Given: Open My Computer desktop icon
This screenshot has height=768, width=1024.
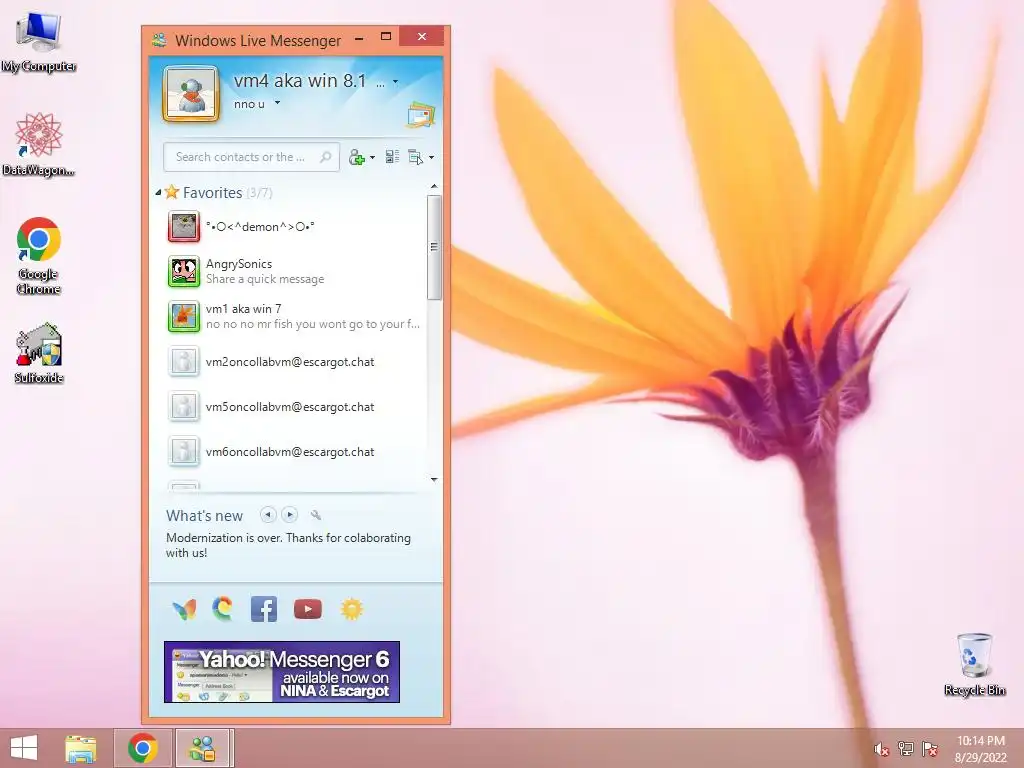Looking at the screenshot, I should point(39,41).
